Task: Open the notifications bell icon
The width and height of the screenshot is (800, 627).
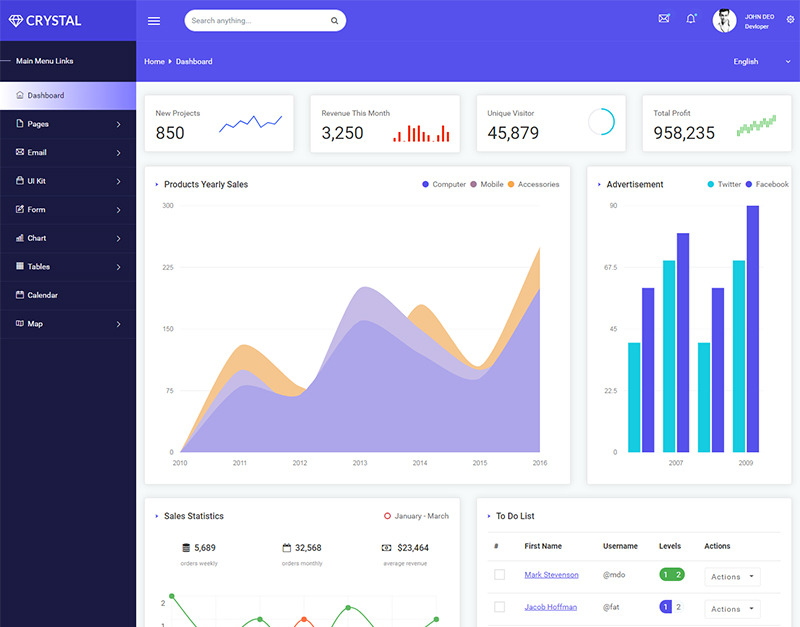Action: (691, 19)
